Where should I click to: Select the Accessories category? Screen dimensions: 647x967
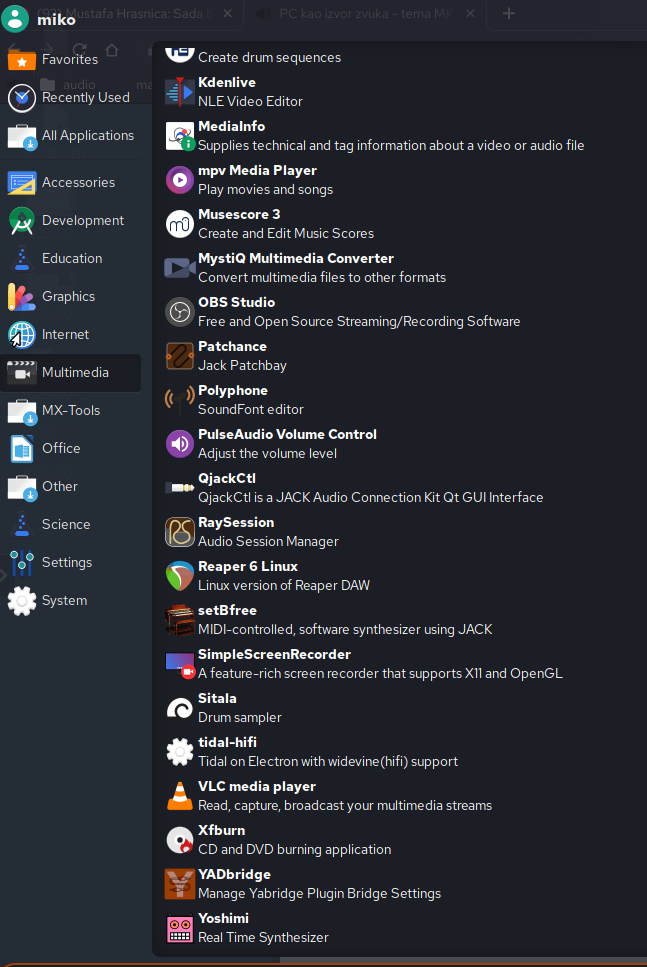[x=71, y=183]
